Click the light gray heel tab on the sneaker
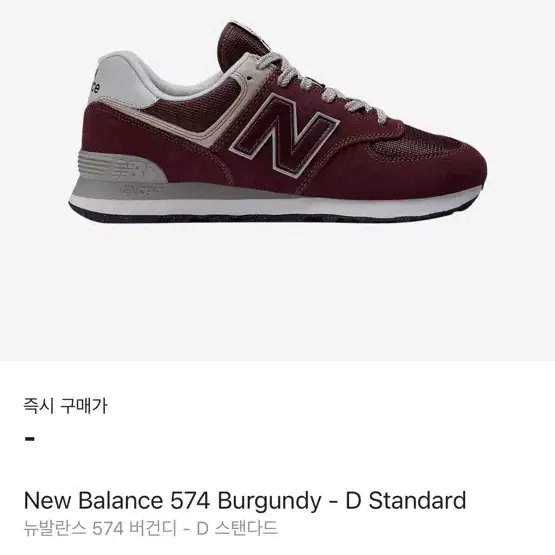This screenshot has width=555, height=555. coord(121,81)
